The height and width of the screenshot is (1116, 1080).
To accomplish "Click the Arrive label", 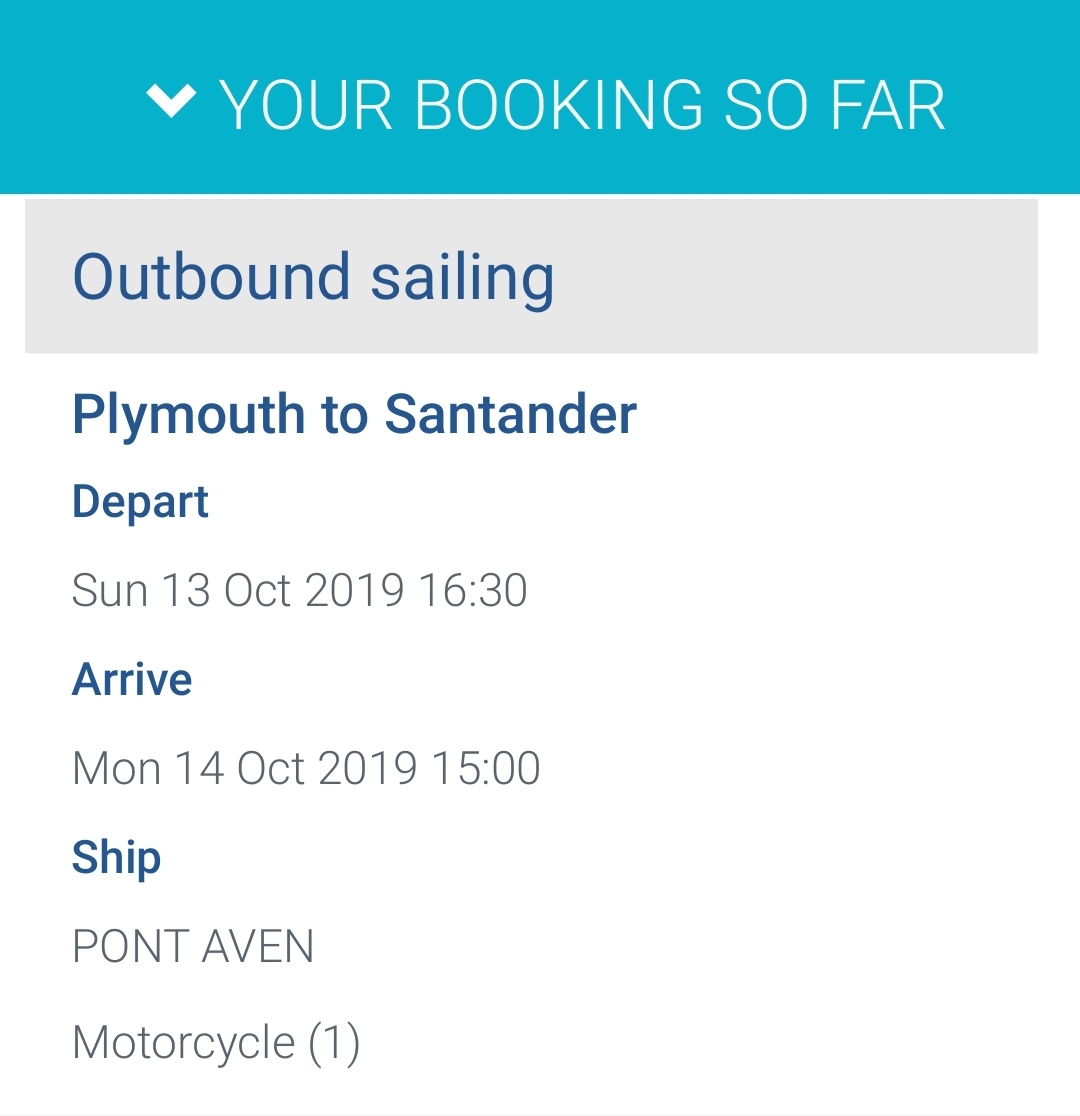I will click(x=132, y=679).
